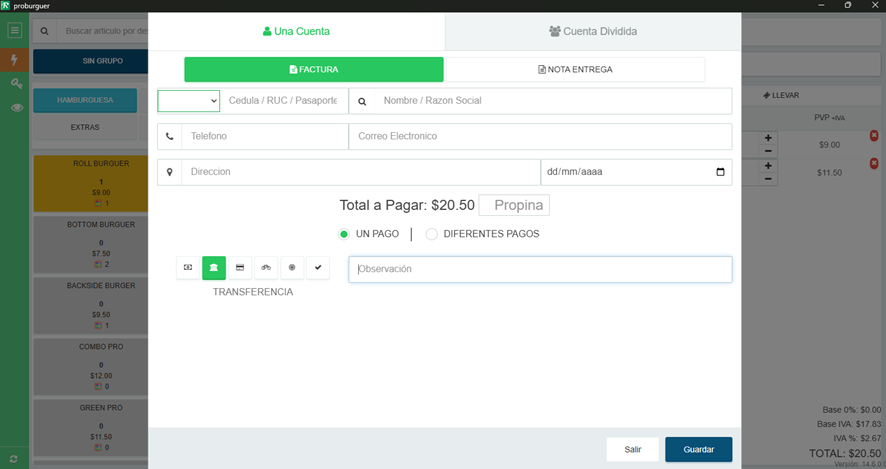Focus the Propina tip input field
This screenshot has width=886, height=469.
click(x=514, y=205)
